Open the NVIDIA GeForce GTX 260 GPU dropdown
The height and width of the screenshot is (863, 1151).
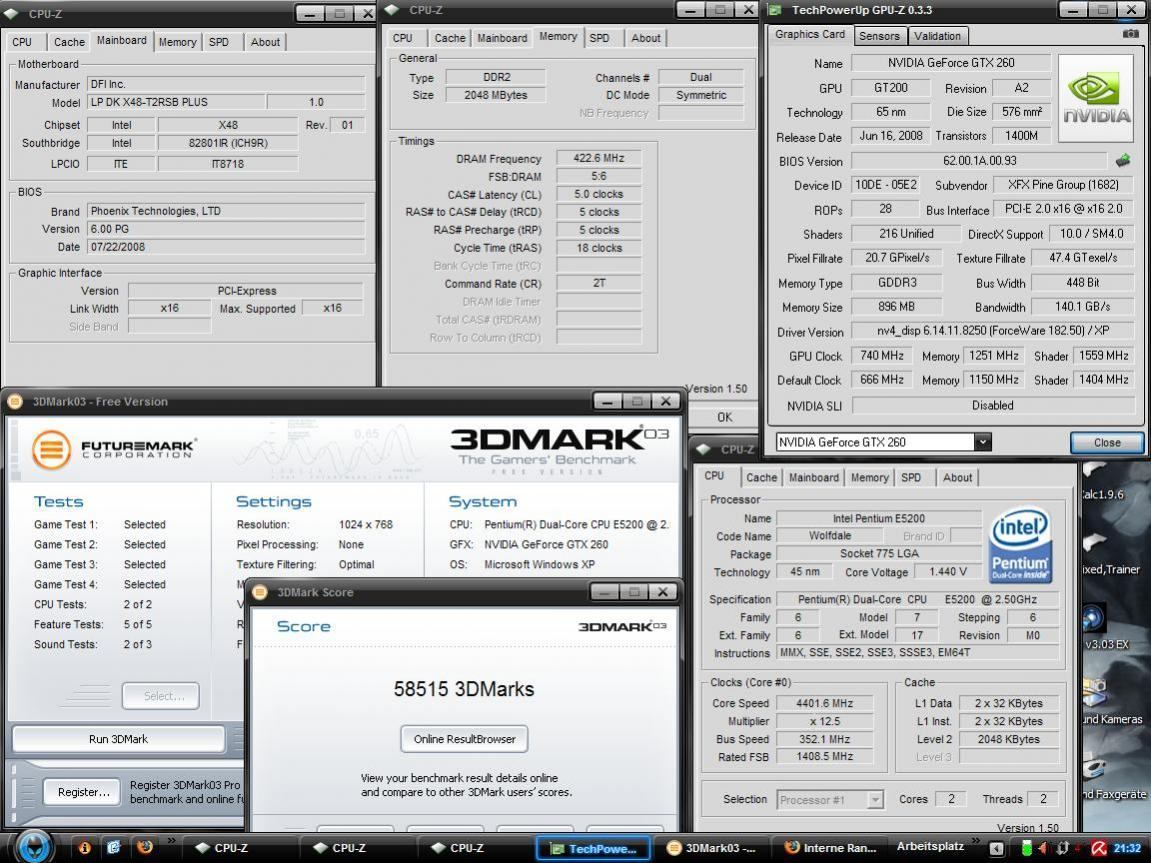(x=982, y=442)
